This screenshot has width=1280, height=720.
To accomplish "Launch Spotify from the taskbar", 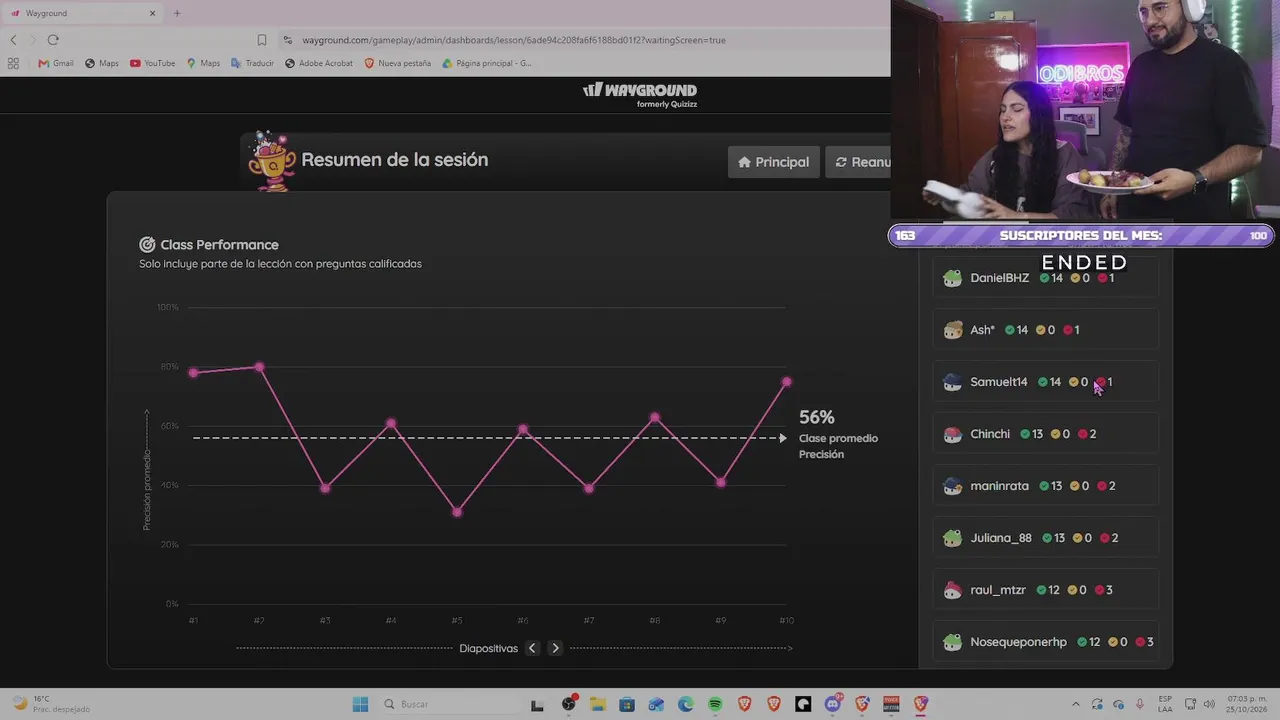I will tap(715, 704).
